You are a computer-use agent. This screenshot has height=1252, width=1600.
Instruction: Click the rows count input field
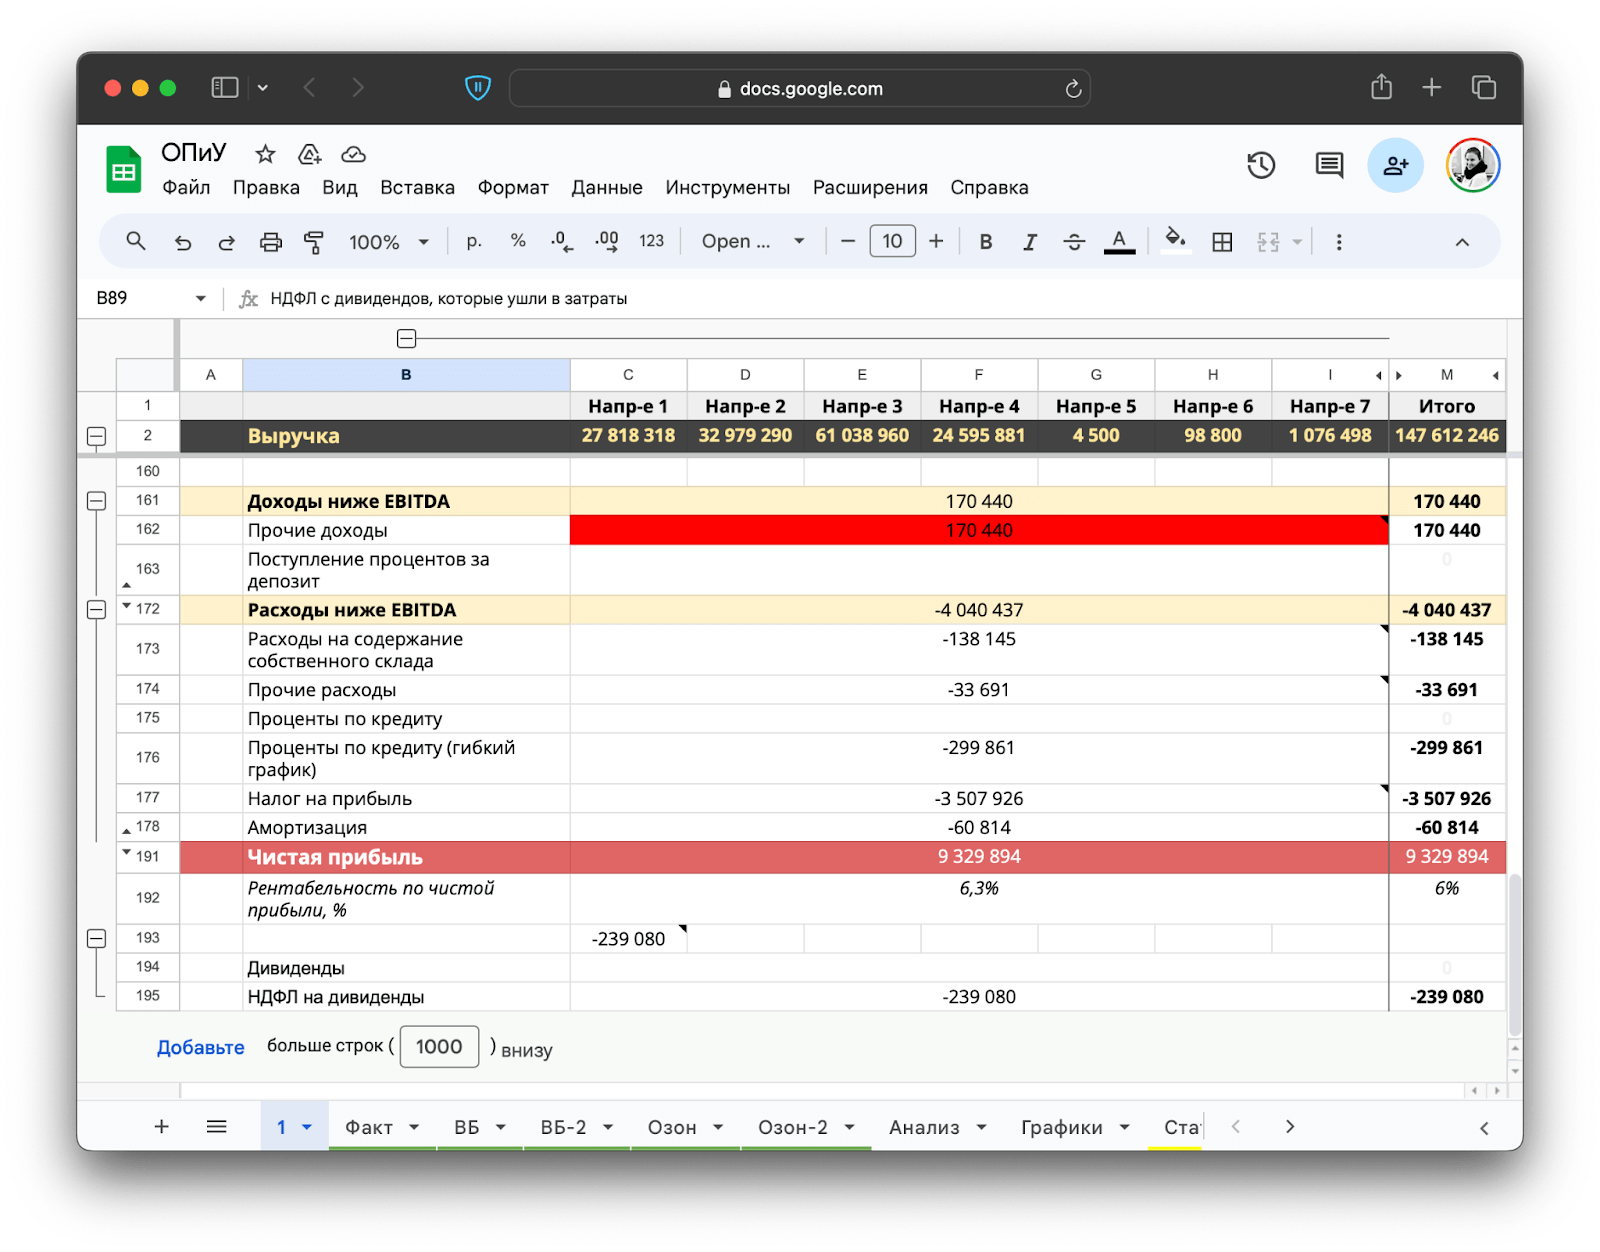pyautogui.click(x=439, y=1047)
